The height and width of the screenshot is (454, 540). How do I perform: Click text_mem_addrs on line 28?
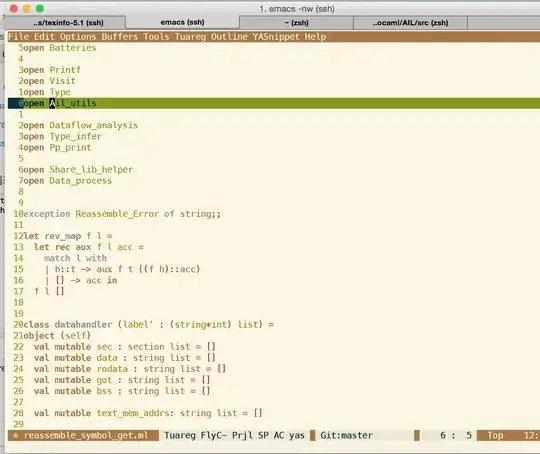[133, 413]
